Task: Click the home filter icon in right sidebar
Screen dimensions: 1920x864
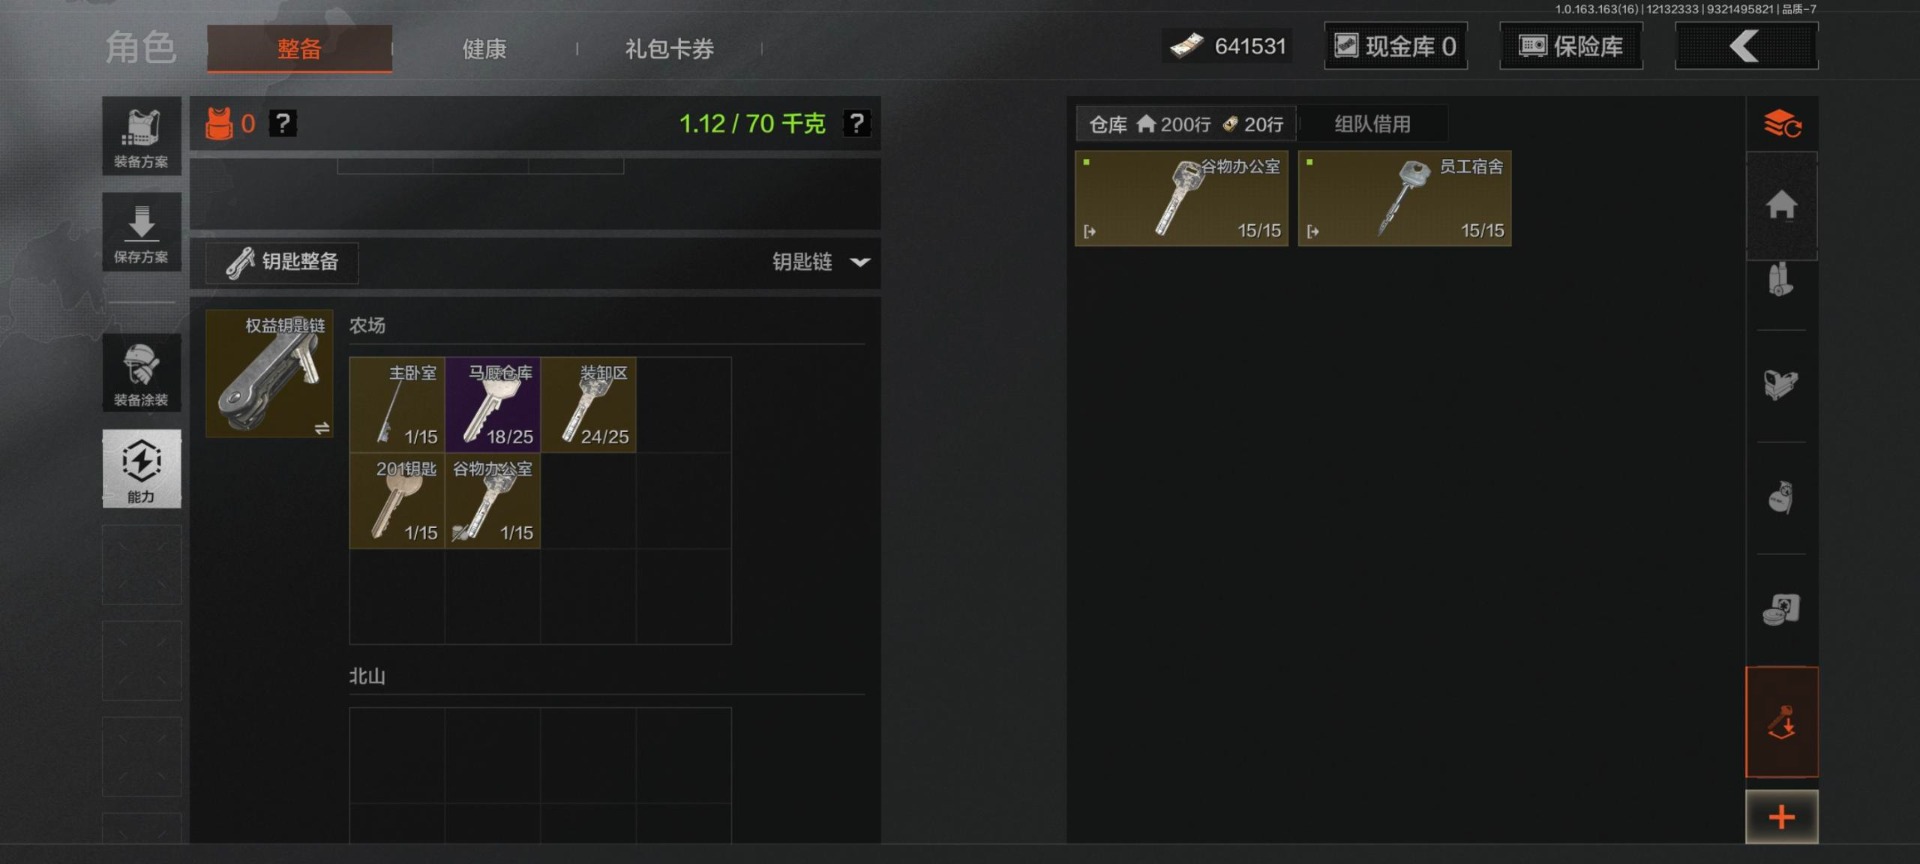Action: 1781,206
